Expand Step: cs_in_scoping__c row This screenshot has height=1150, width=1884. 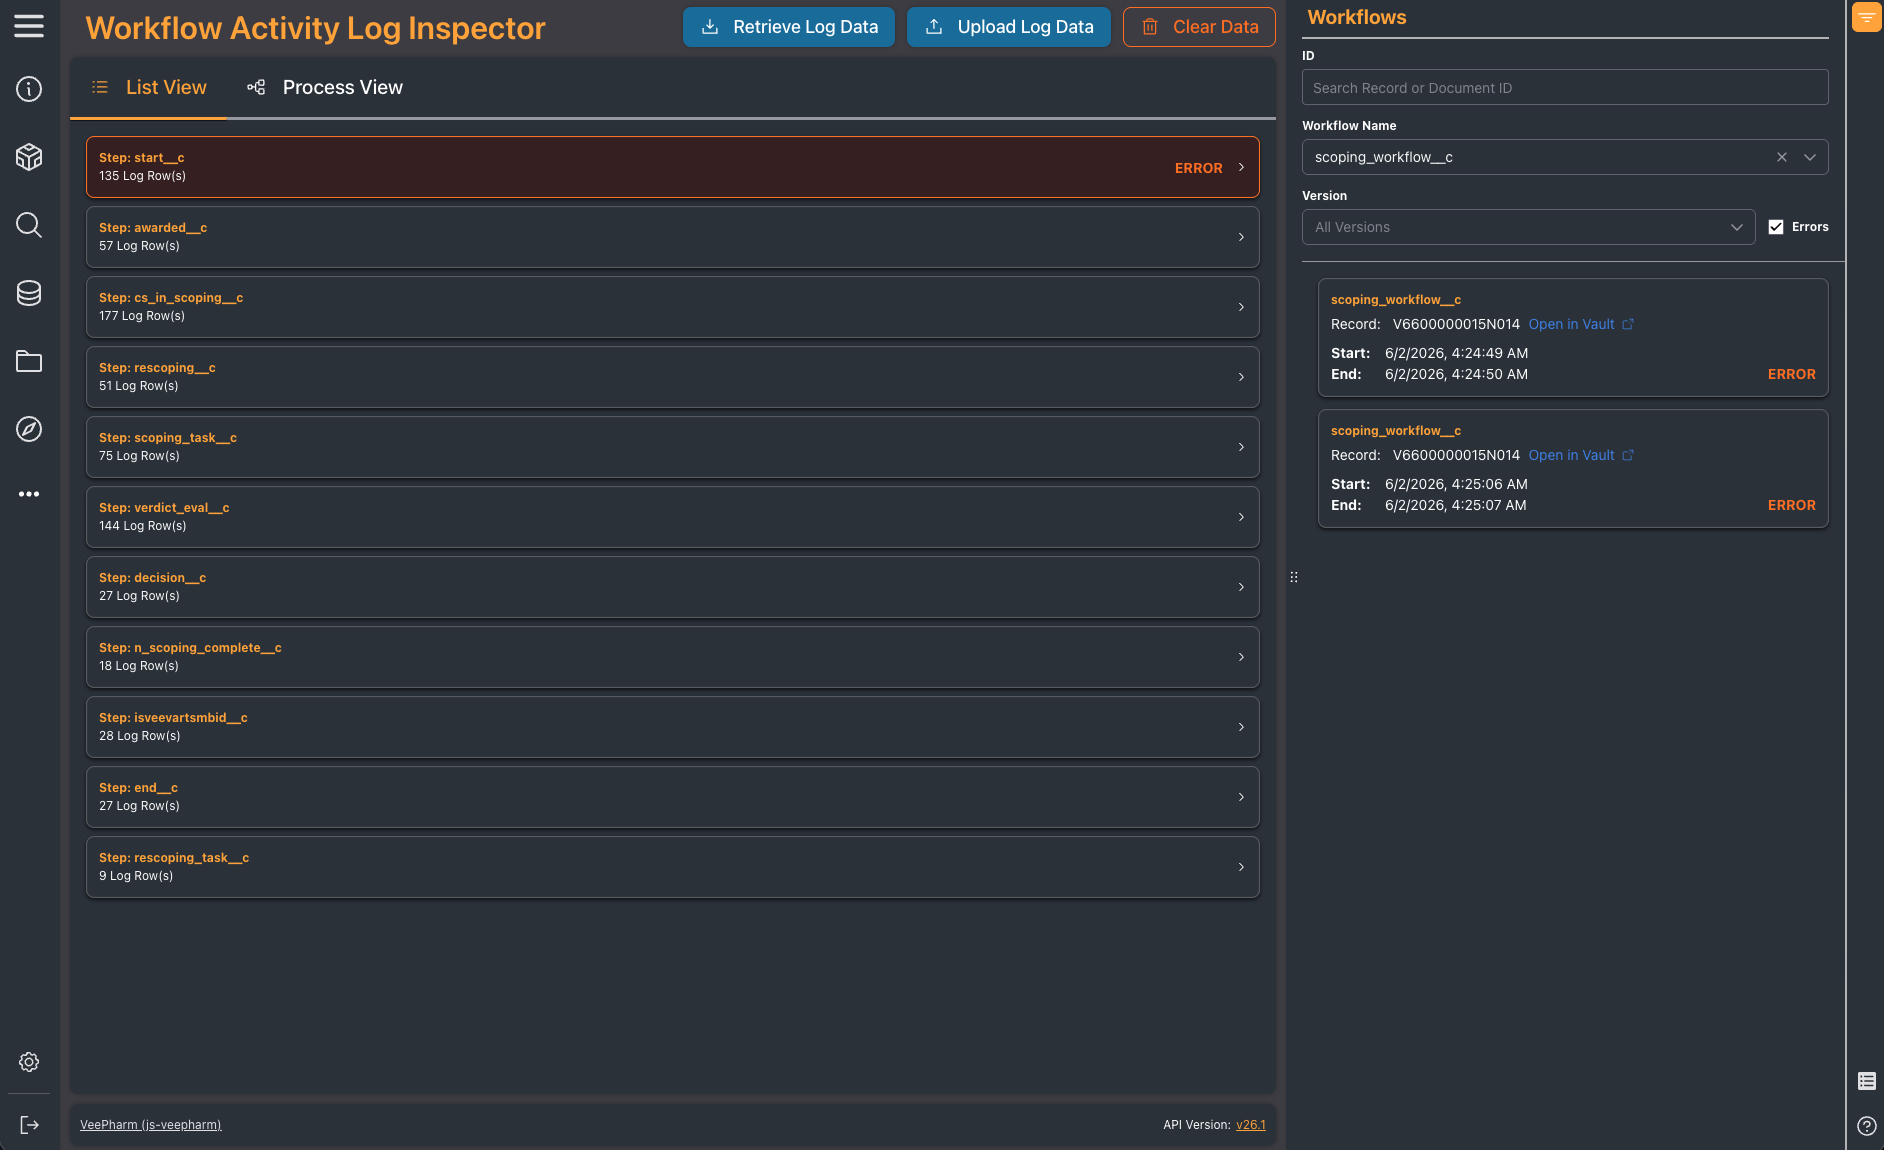pos(672,307)
